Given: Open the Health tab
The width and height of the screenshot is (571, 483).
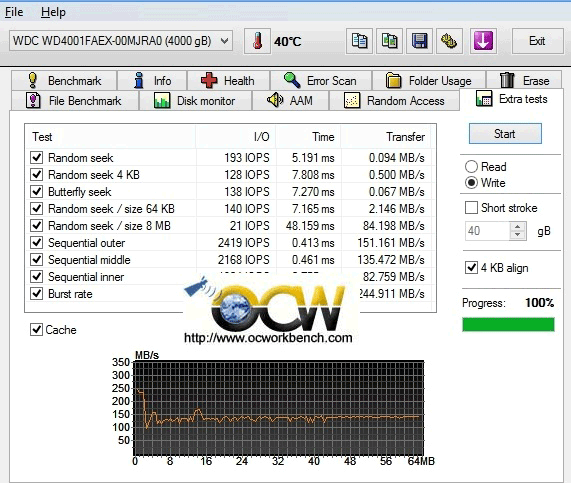Looking at the screenshot, I should click(228, 80).
